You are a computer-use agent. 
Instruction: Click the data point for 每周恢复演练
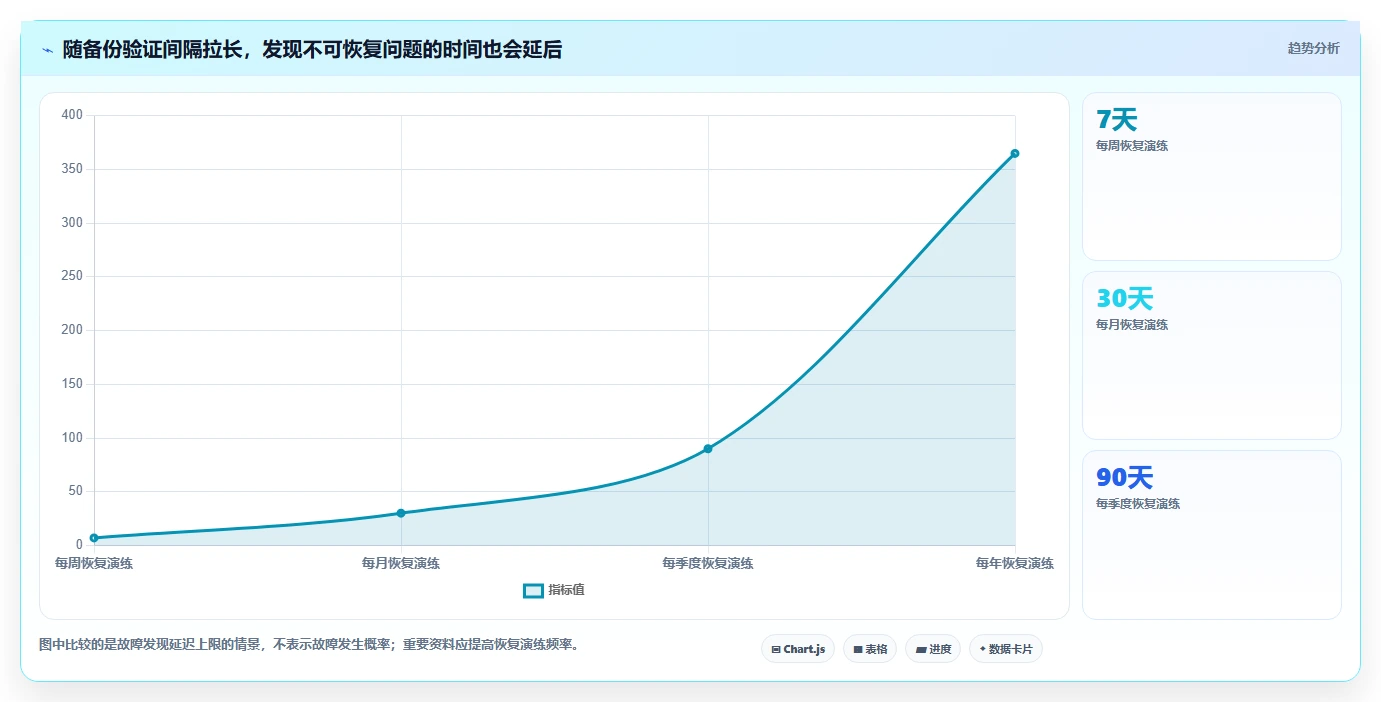point(94,538)
